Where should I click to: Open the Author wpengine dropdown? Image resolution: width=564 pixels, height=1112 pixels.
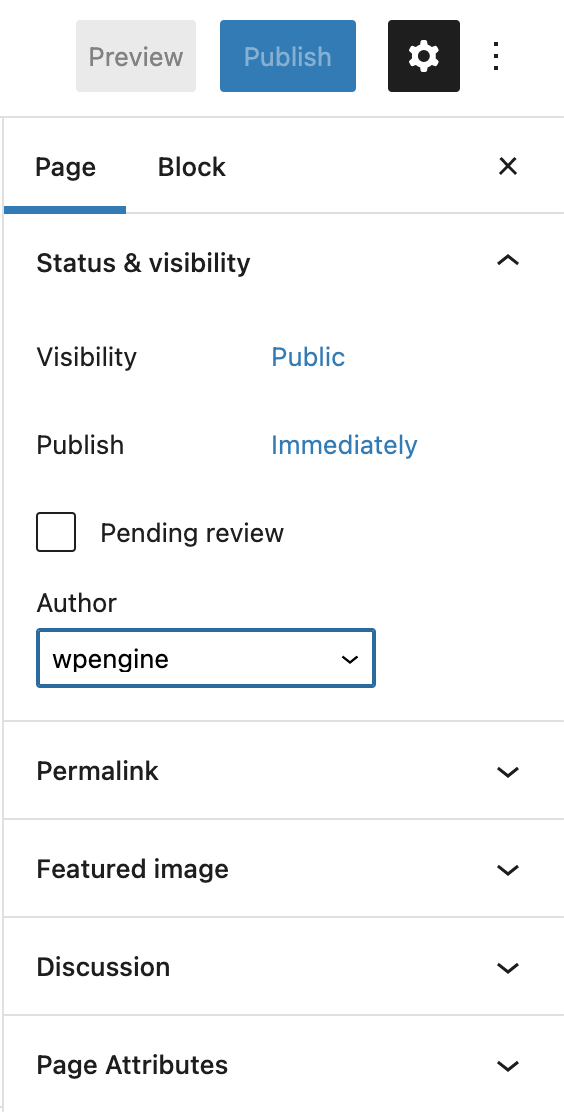206,658
